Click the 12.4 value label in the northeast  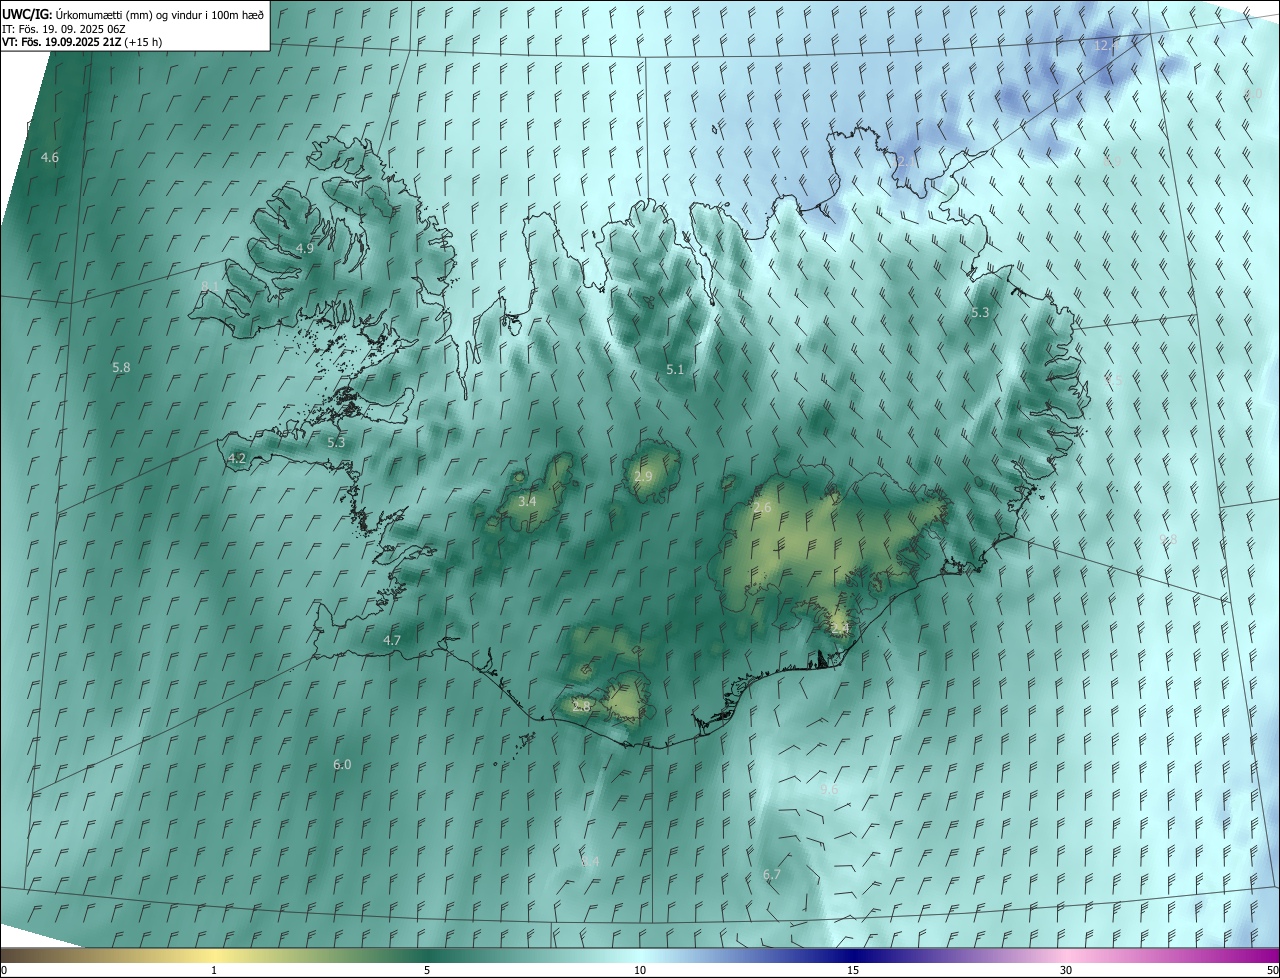(1107, 46)
